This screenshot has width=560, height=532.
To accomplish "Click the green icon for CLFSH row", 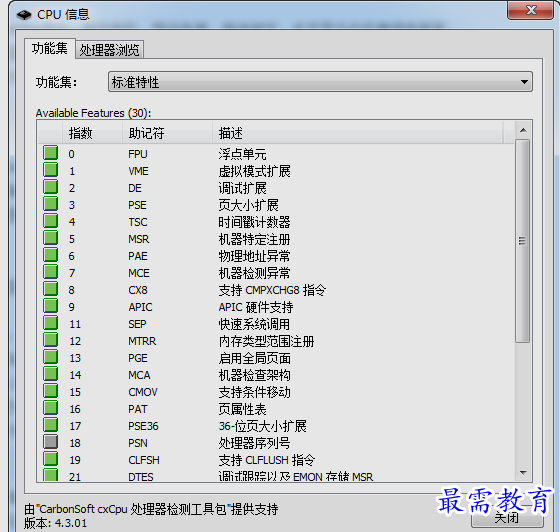I will click(50, 459).
